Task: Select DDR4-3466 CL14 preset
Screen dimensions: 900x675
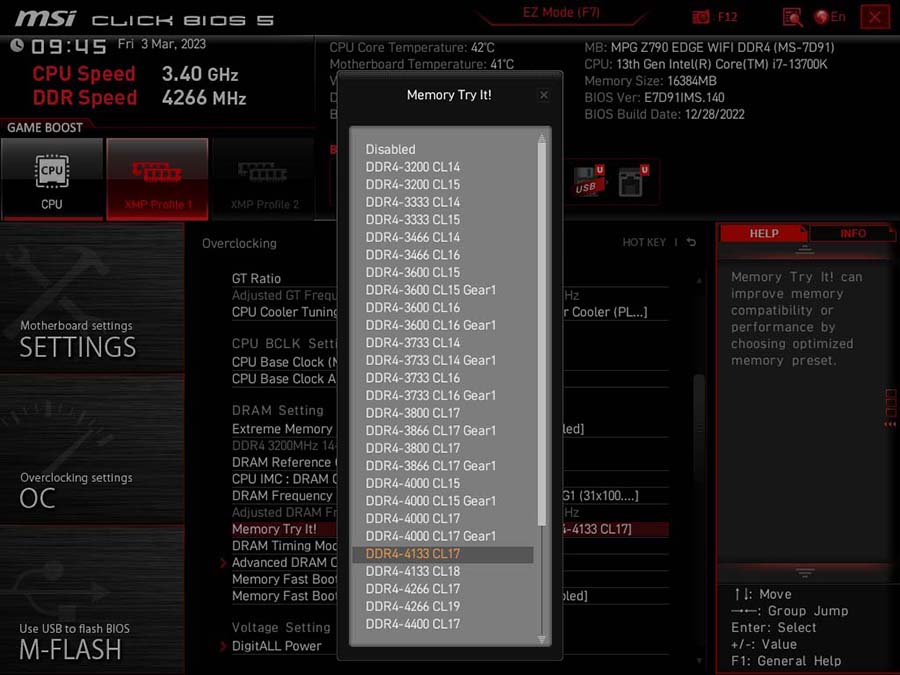Action: pos(413,238)
